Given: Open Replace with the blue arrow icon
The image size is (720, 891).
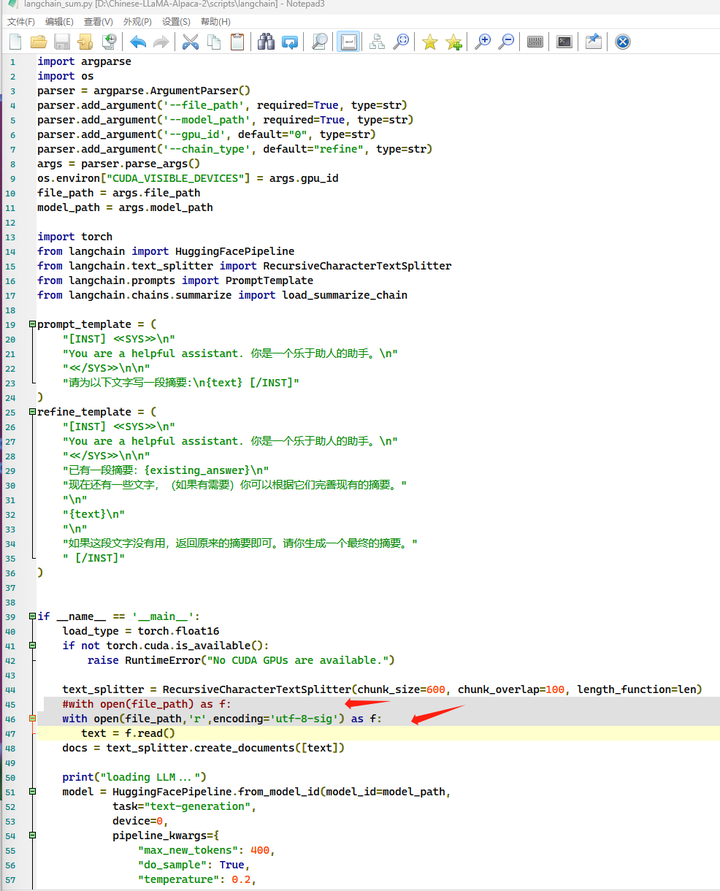Looking at the screenshot, I should 290,41.
